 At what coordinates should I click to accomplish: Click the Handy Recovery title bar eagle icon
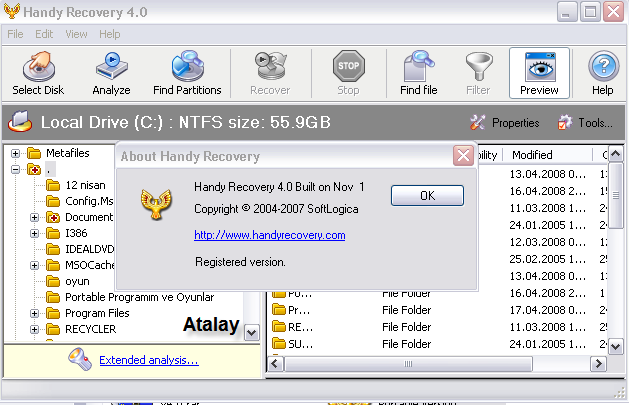pos(12,11)
